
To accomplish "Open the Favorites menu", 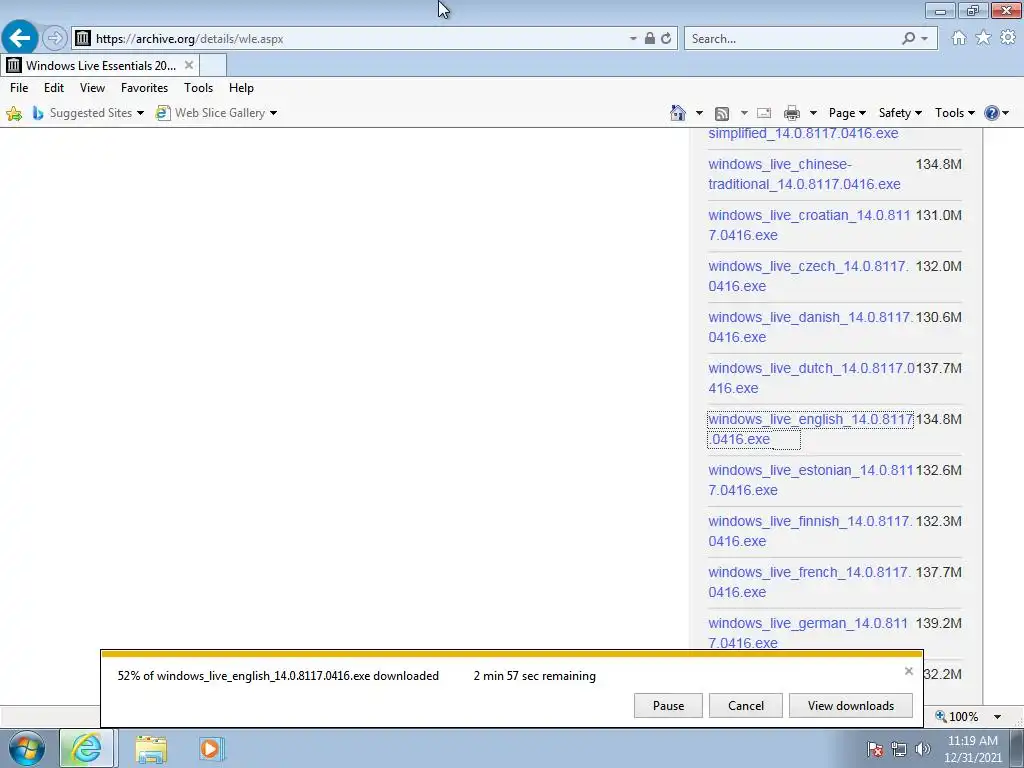I will tap(144, 88).
